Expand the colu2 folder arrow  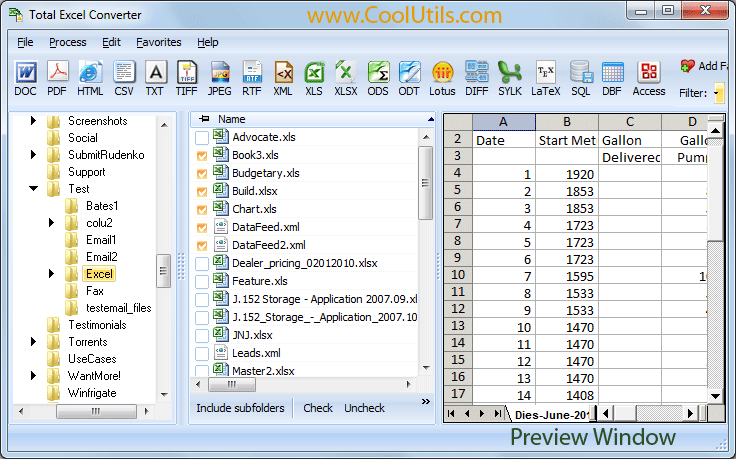click(x=52, y=222)
